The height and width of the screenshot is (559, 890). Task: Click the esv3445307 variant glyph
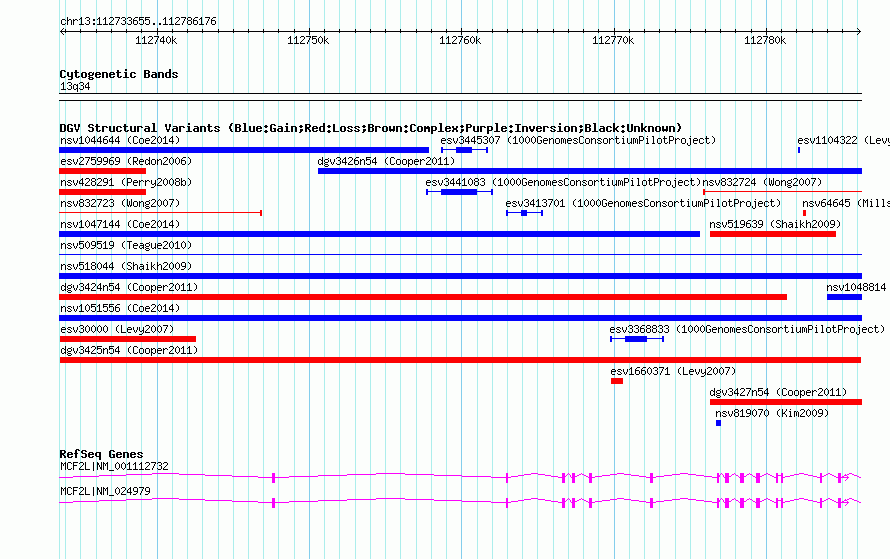464,150
